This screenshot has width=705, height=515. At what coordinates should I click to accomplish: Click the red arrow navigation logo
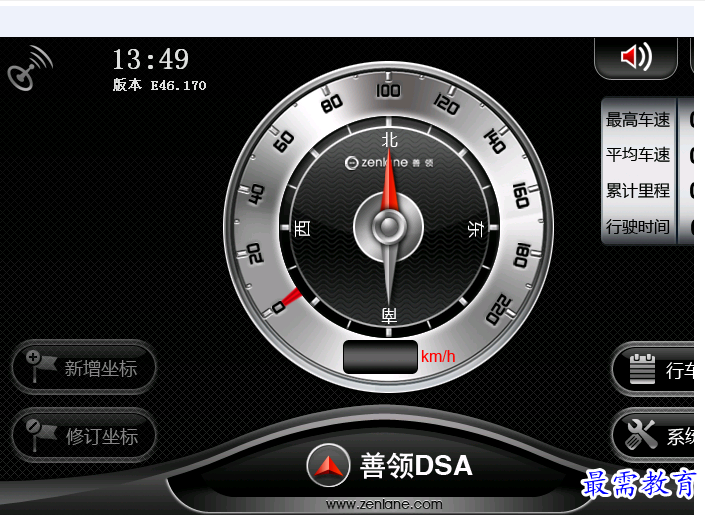(x=328, y=465)
